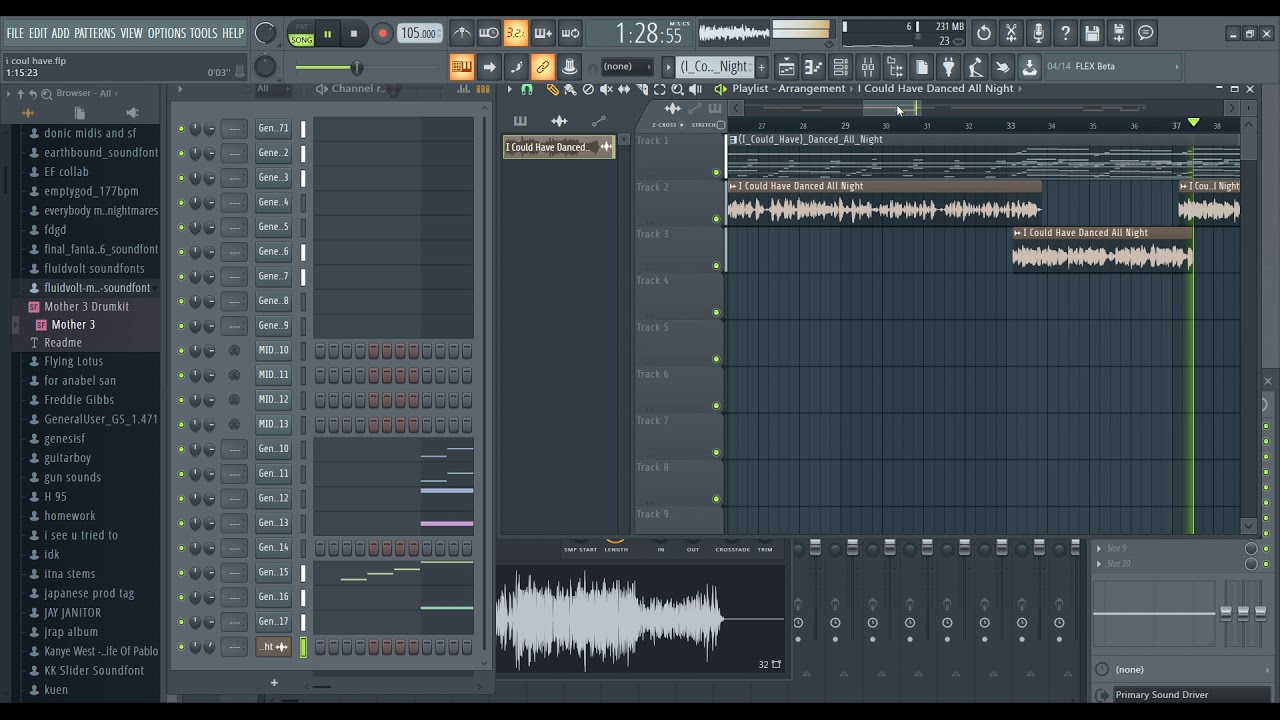The height and width of the screenshot is (720, 1280).
Task: Enable playlist magnet snap icon
Action: pyautogui.click(x=527, y=89)
